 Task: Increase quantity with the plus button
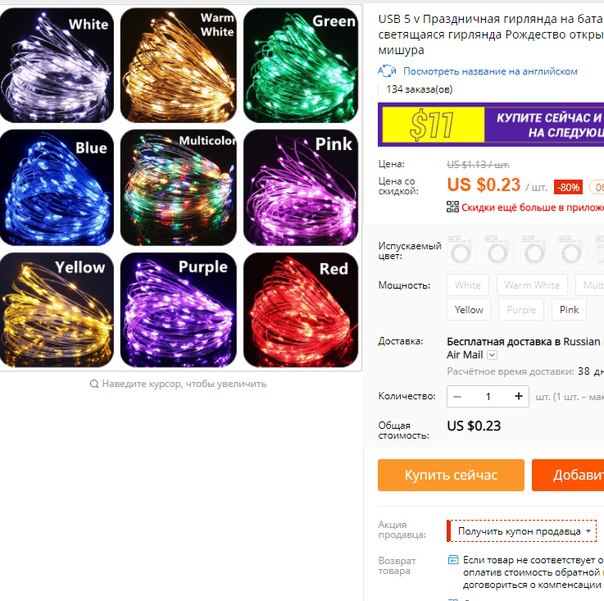point(518,396)
